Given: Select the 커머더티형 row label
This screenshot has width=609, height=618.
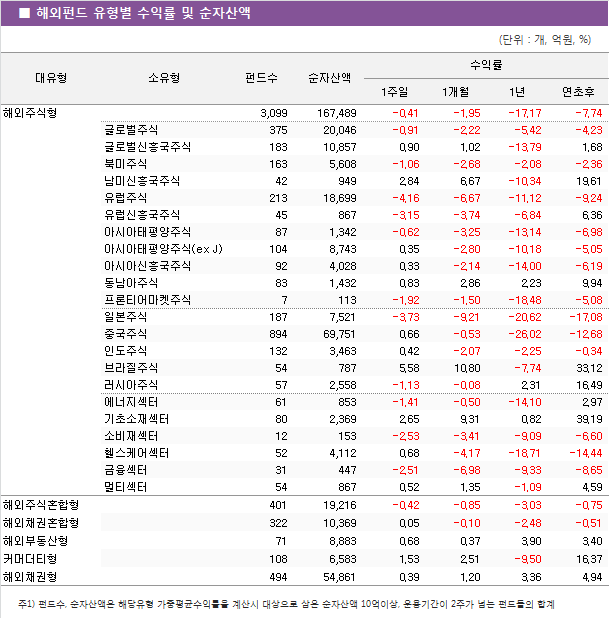Looking at the screenshot, I should coord(30,559).
